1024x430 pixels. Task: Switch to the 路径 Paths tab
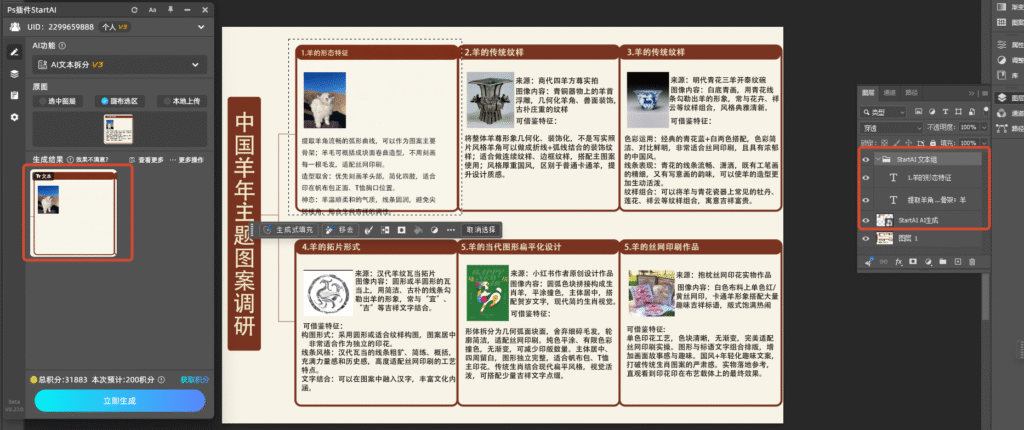point(911,93)
